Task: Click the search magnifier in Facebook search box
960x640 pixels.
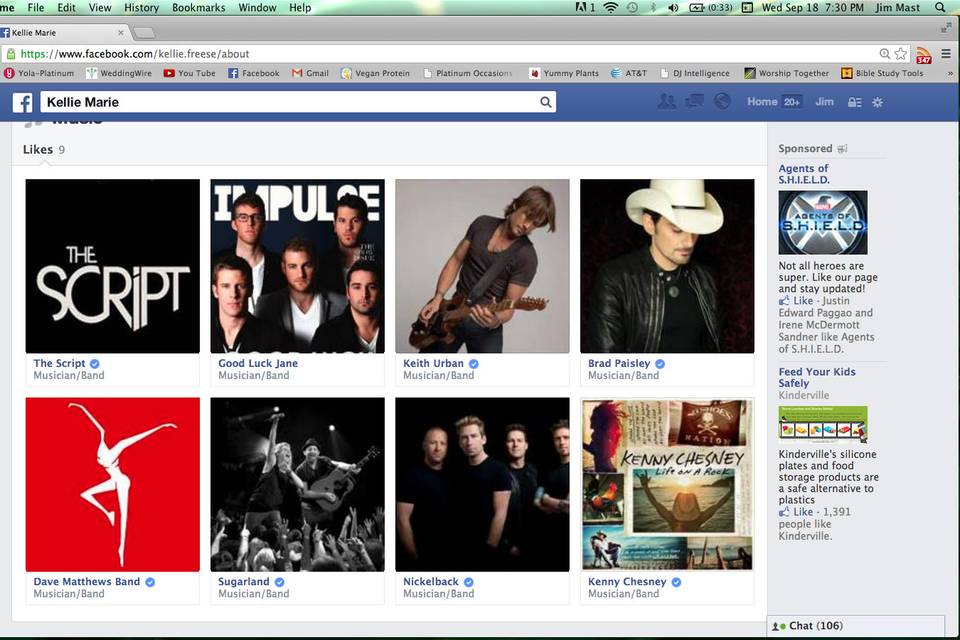Action: coord(546,102)
